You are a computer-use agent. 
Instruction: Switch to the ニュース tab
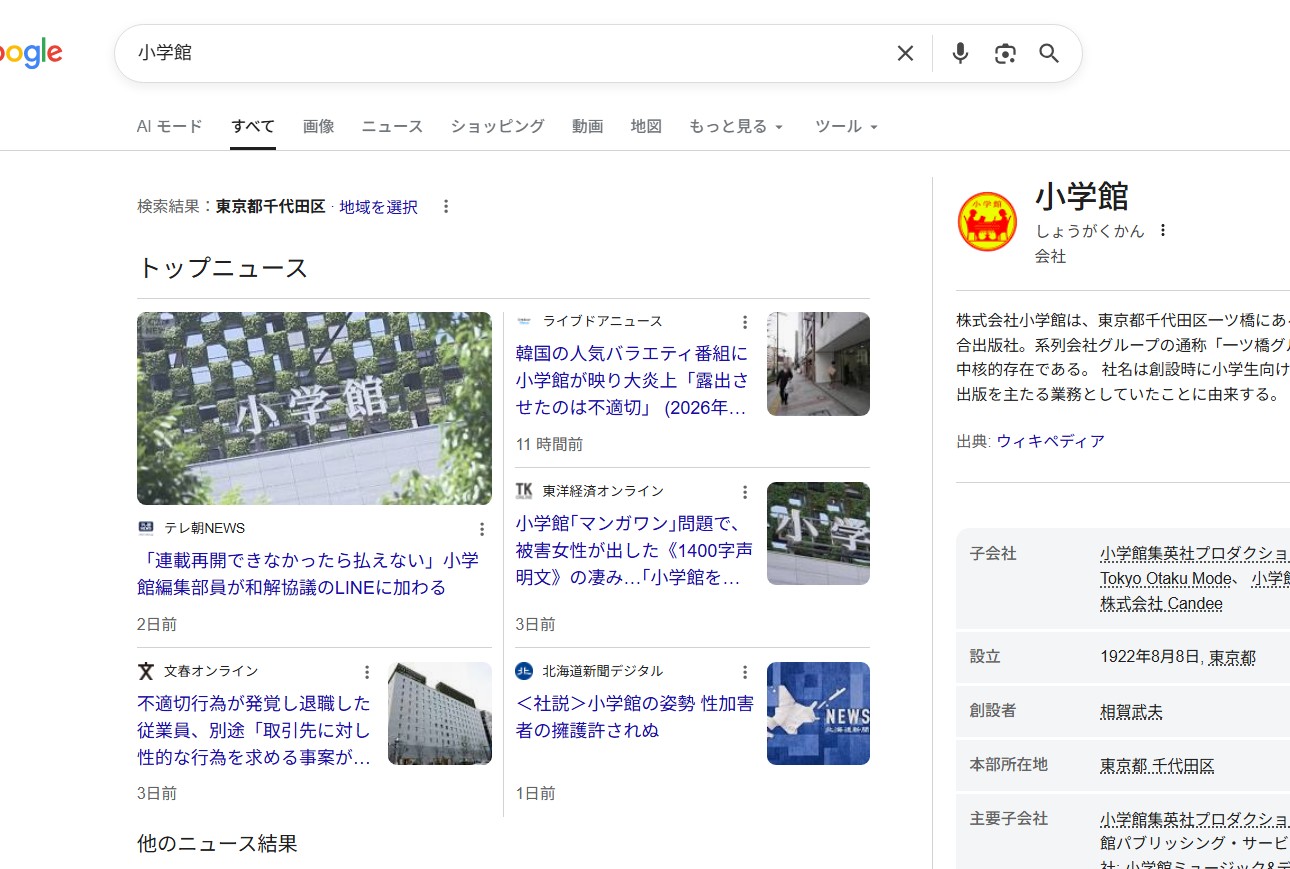tap(392, 126)
